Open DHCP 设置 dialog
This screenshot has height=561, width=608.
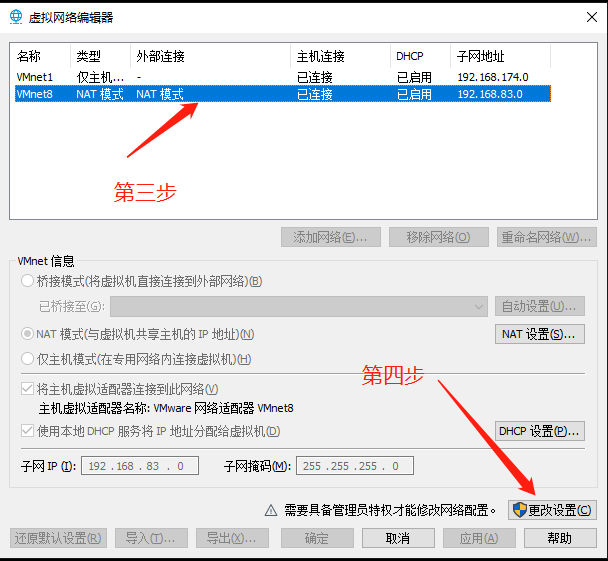[x=540, y=431]
